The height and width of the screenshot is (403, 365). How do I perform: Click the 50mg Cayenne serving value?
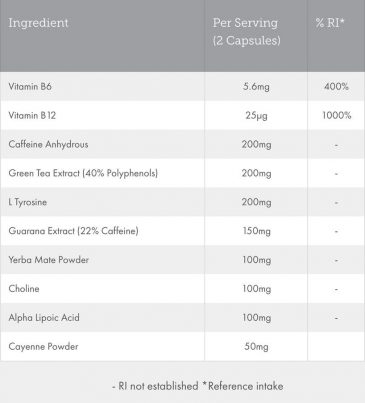[x=256, y=347]
